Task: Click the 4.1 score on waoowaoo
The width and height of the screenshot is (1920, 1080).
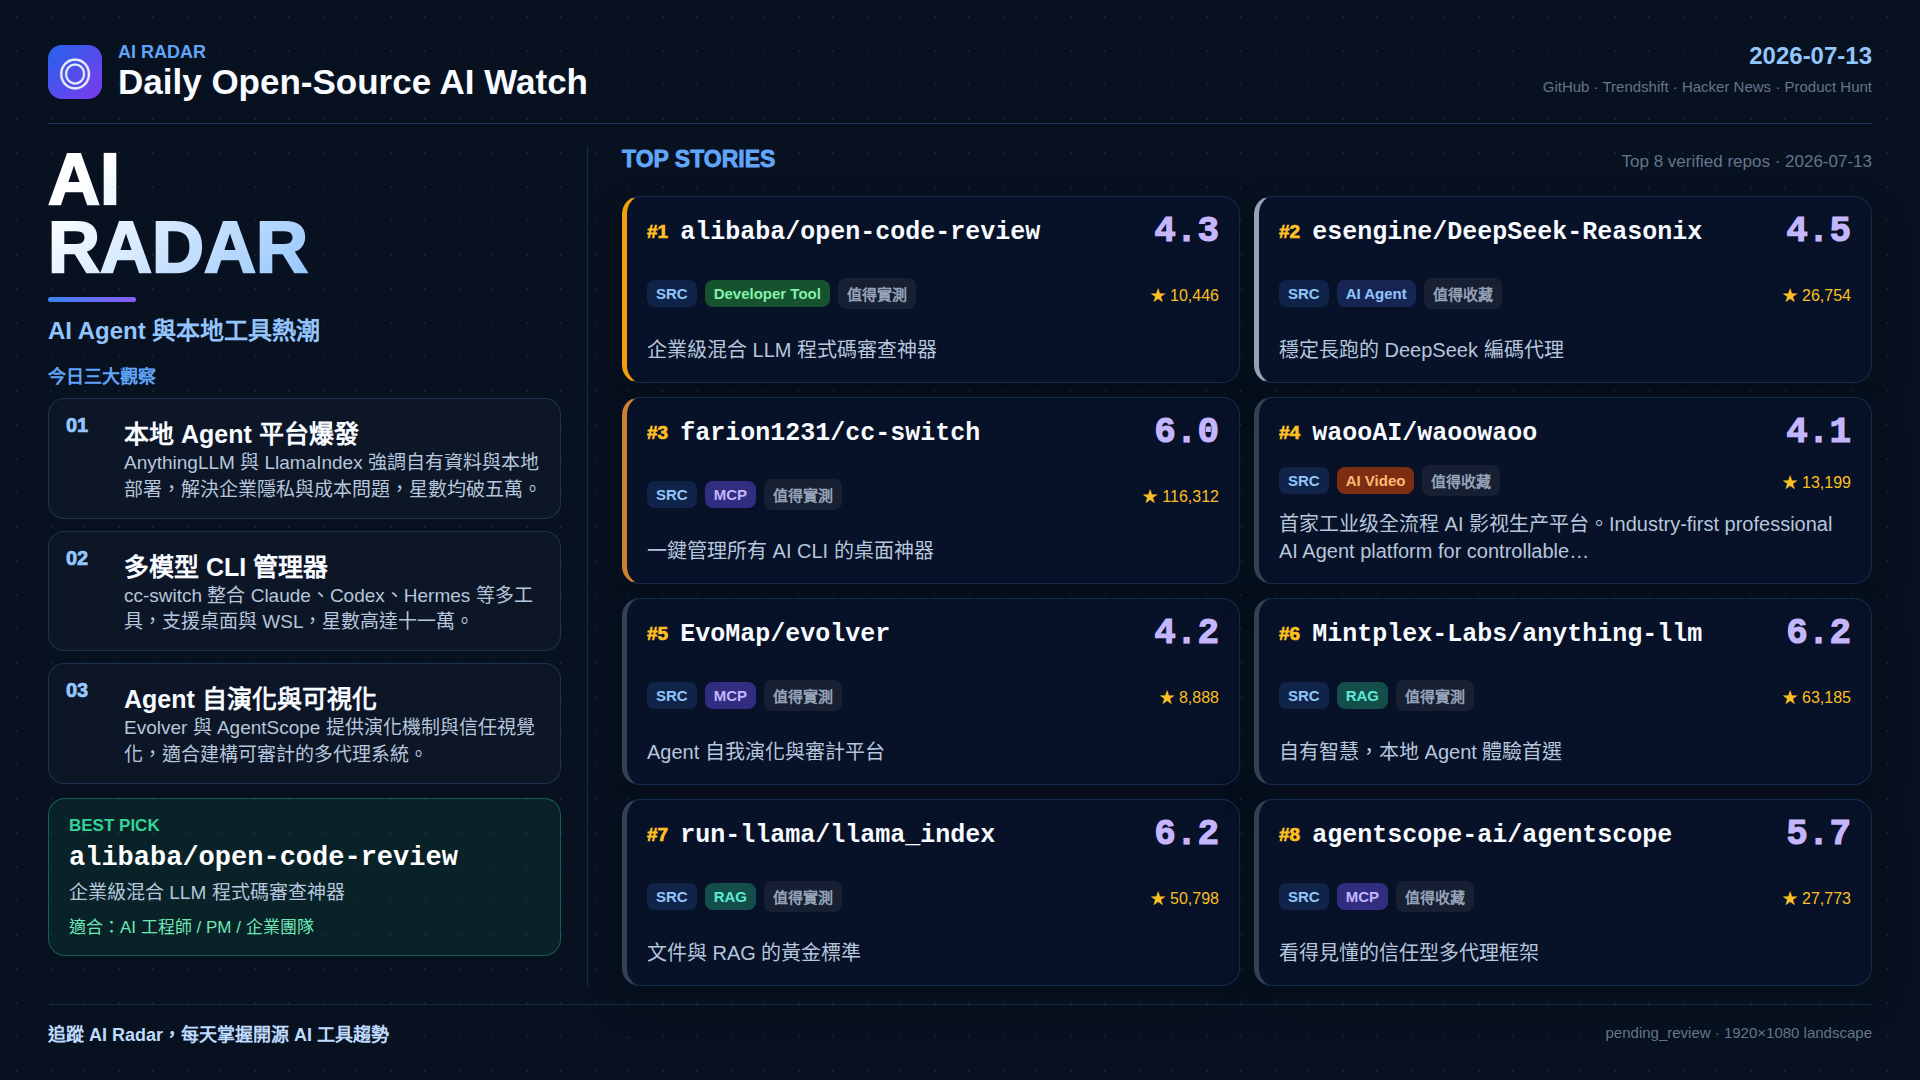Action: (1819, 431)
